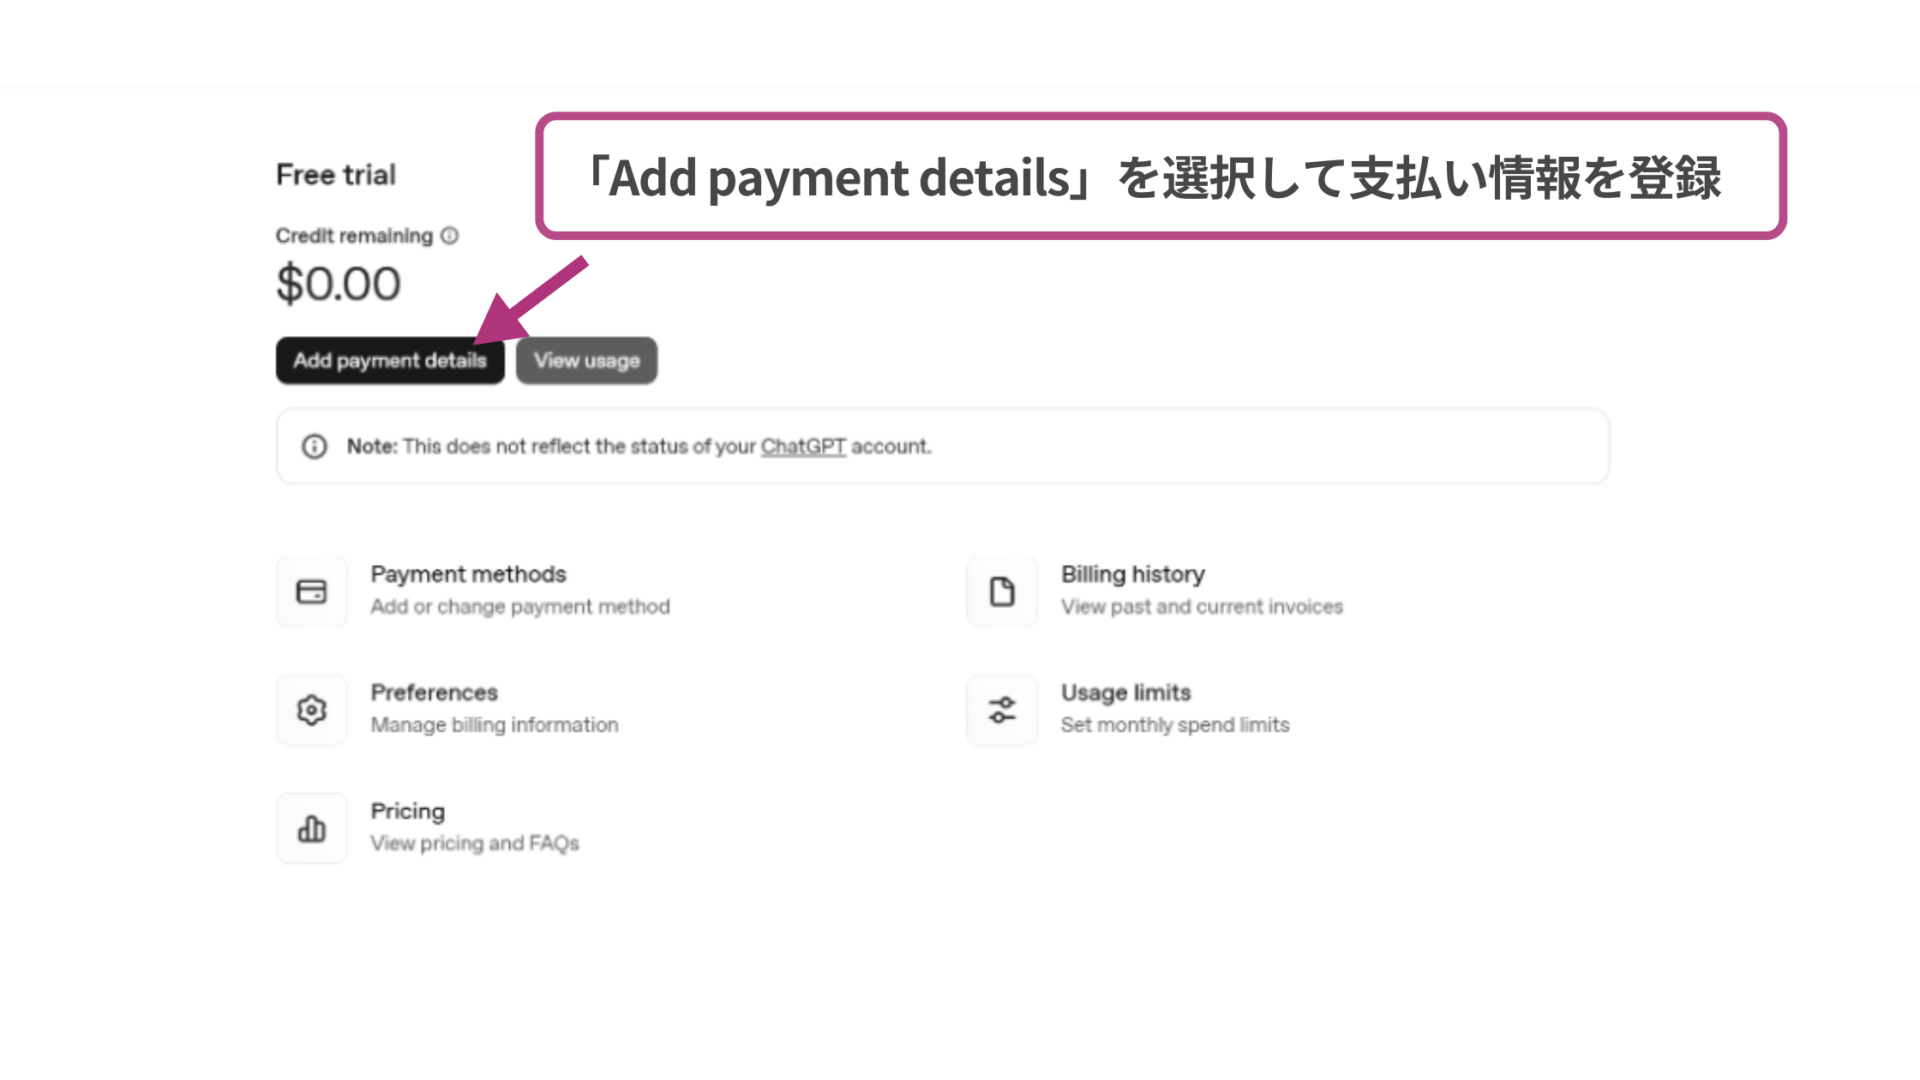The height and width of the screenshot is (1080, 1920).
Task: Click the info icon next to Credit remaining
Action: 449,235
